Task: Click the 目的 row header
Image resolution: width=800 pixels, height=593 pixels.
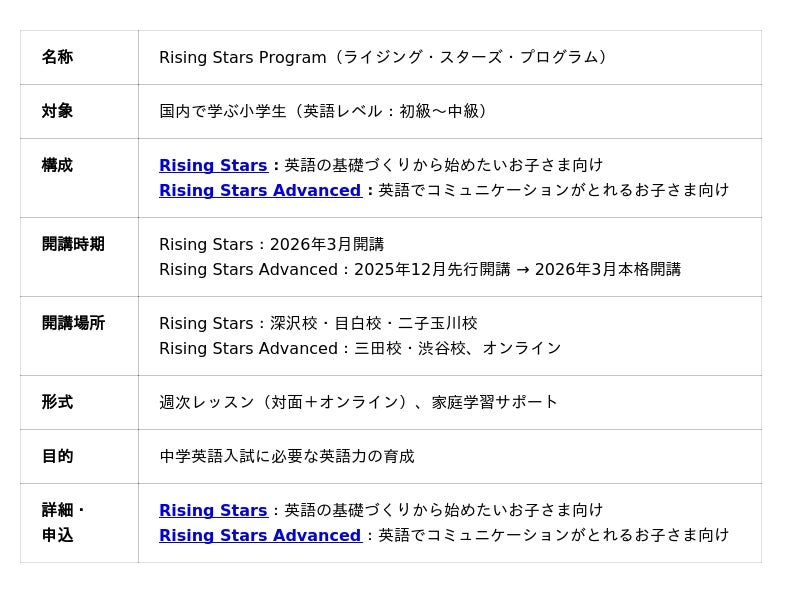Action: pos(57,456)
